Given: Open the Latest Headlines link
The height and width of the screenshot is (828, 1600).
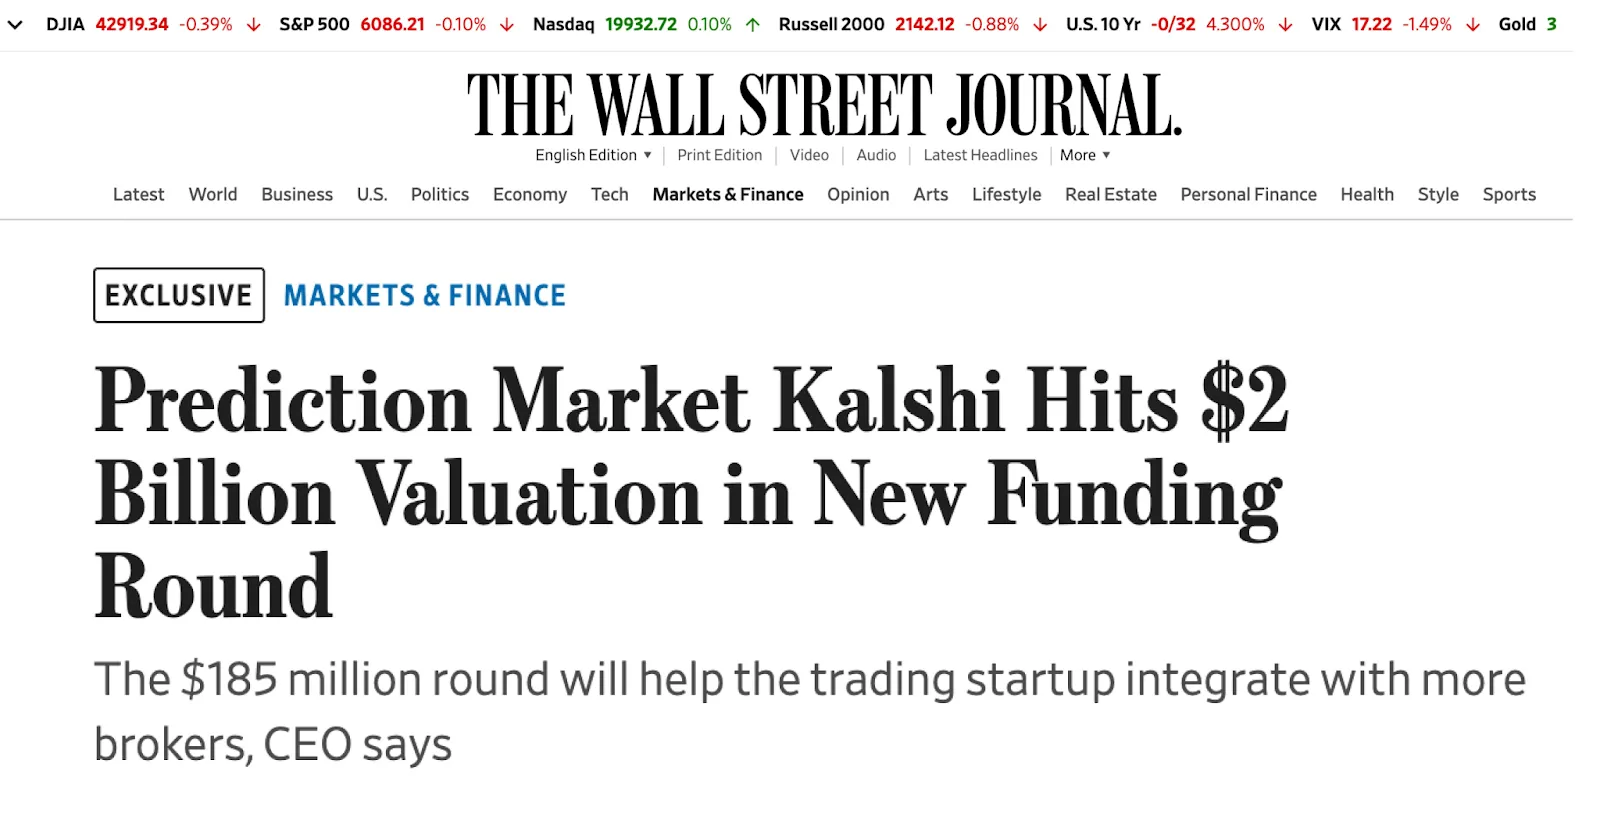Looking at the screenshot, I should (980, 155).
